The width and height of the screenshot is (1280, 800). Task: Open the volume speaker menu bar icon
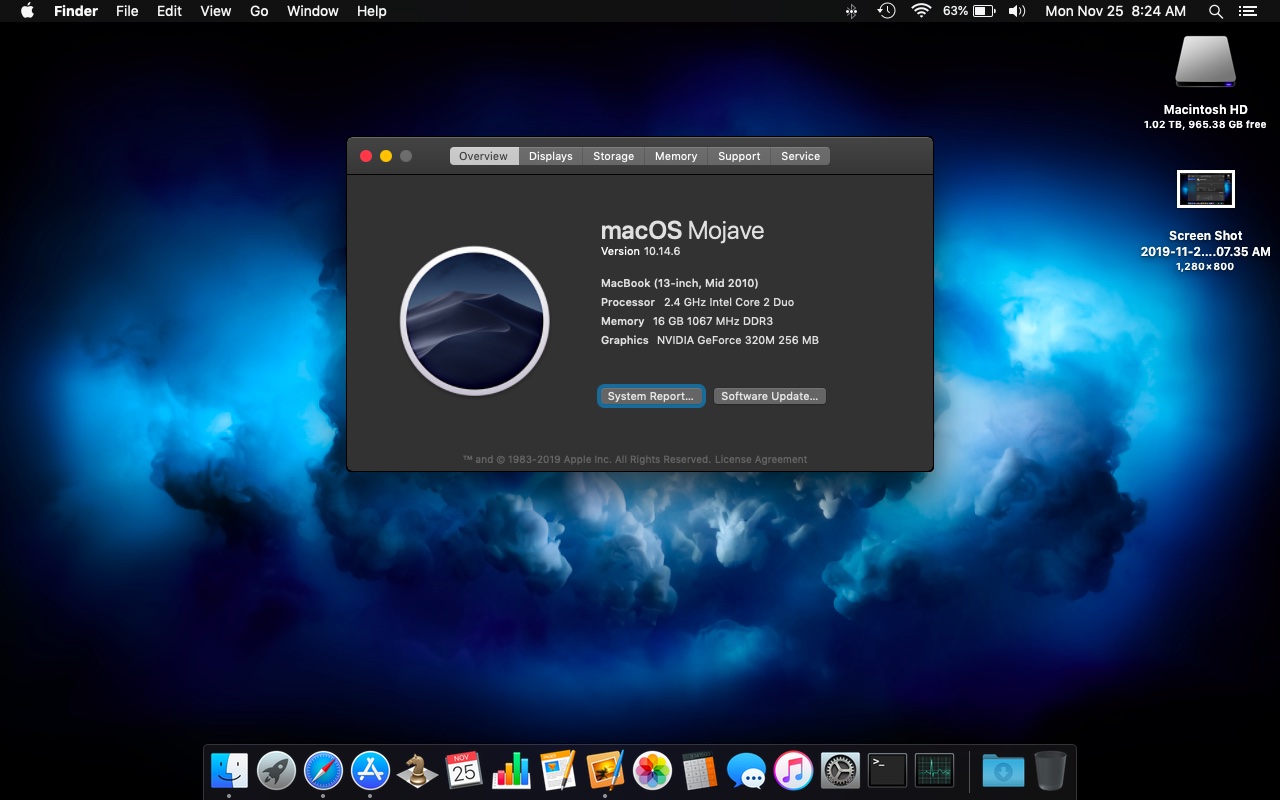coord(1017,11)
